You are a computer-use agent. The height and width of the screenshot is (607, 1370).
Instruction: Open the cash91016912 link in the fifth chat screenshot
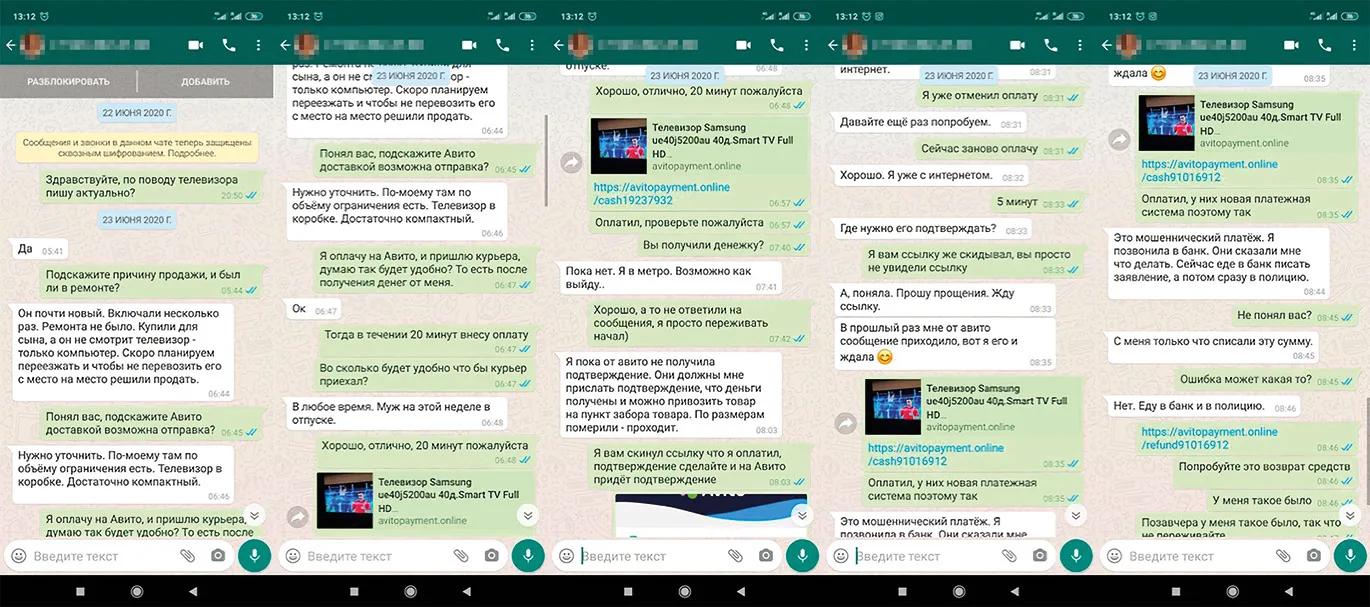point(1209,171)
